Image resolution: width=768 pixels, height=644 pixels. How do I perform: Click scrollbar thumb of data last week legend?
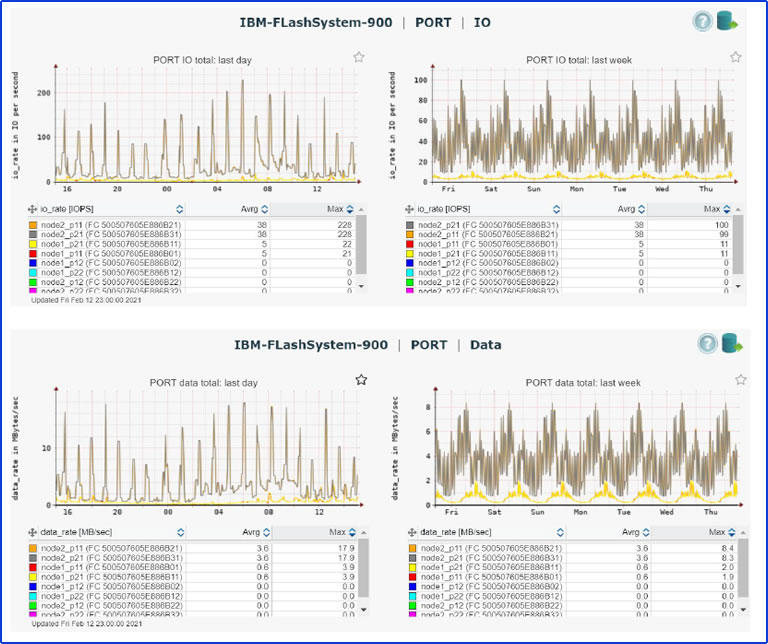click(743, 568)
